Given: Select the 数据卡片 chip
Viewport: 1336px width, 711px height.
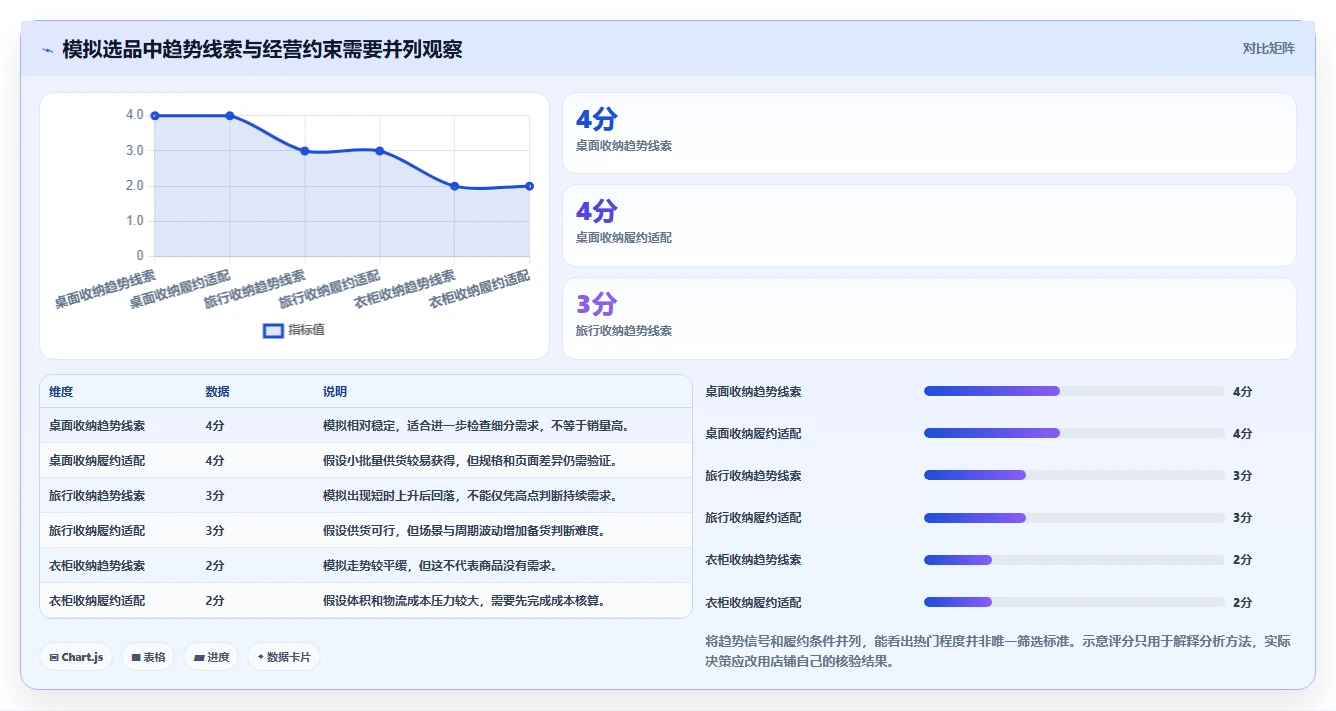Looking at the screenshot, I should (x=284, y=657).
